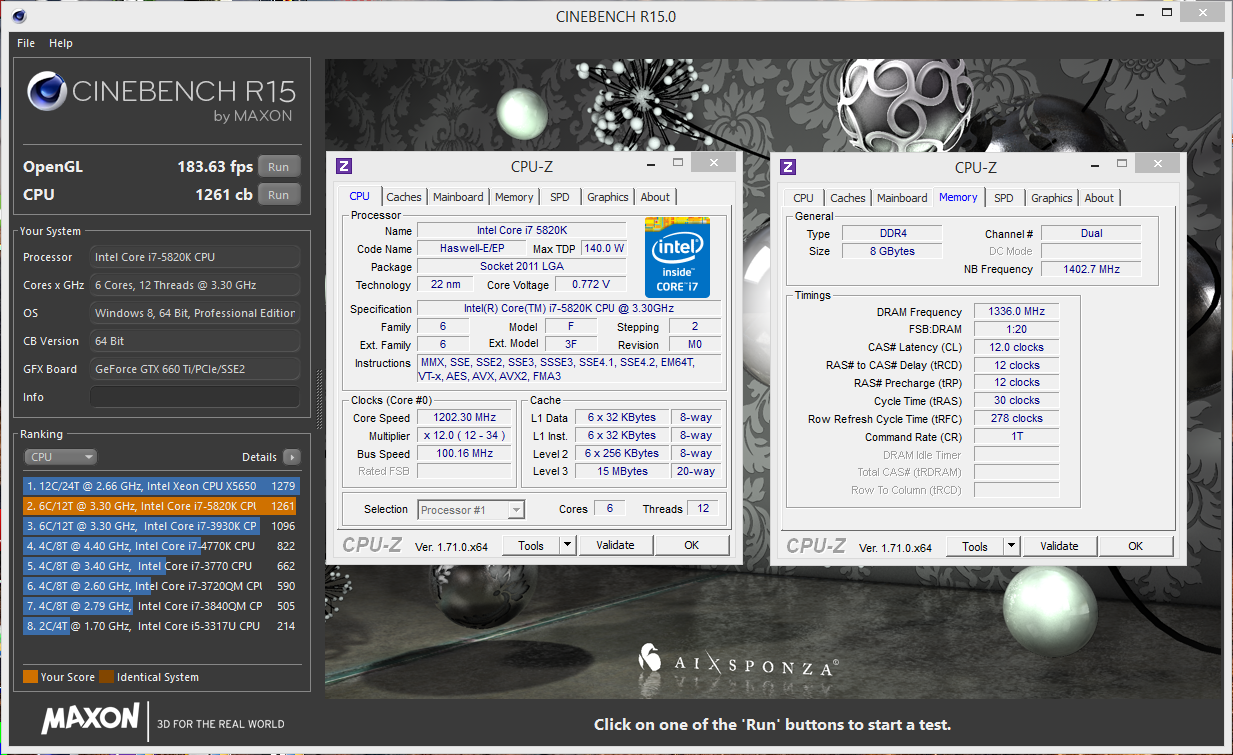This screenshot has height=755, width=1233.
Task: Click Tools button in CPU-Z processor window
Action: click(x=531, y=545)
